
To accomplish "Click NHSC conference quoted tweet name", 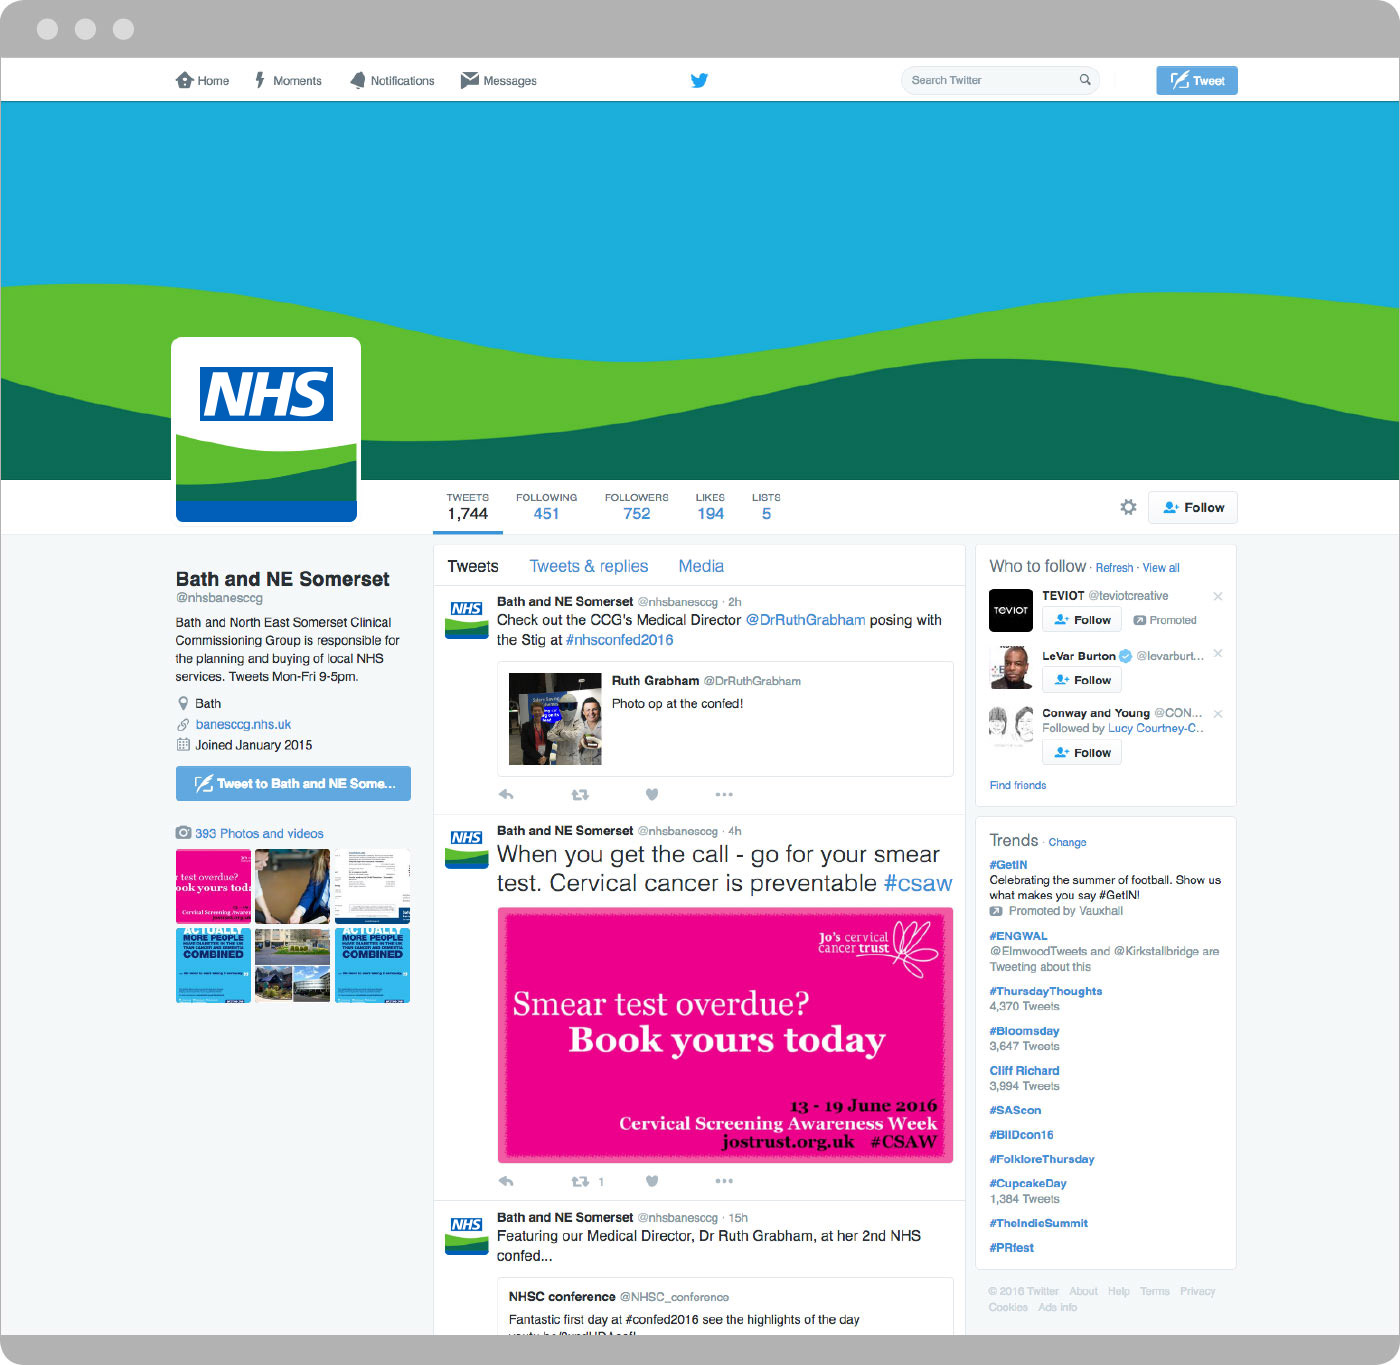I will 562,1297.
